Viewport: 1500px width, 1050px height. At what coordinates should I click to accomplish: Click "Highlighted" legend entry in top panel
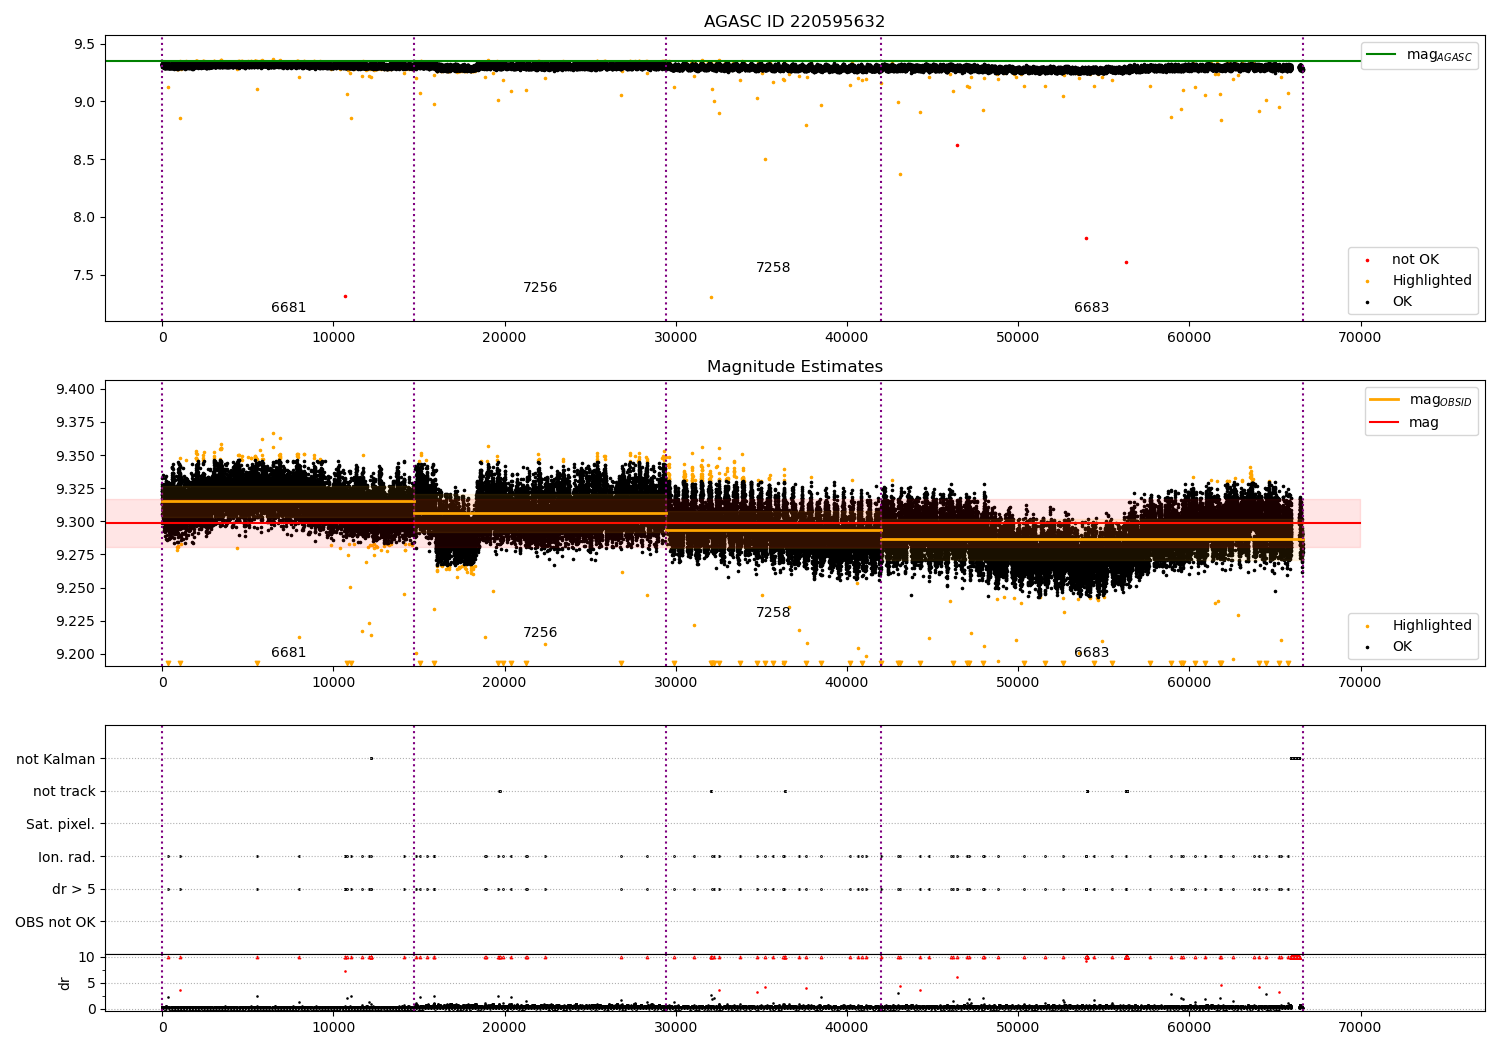pyautogui.click(x=1420, y=281)
